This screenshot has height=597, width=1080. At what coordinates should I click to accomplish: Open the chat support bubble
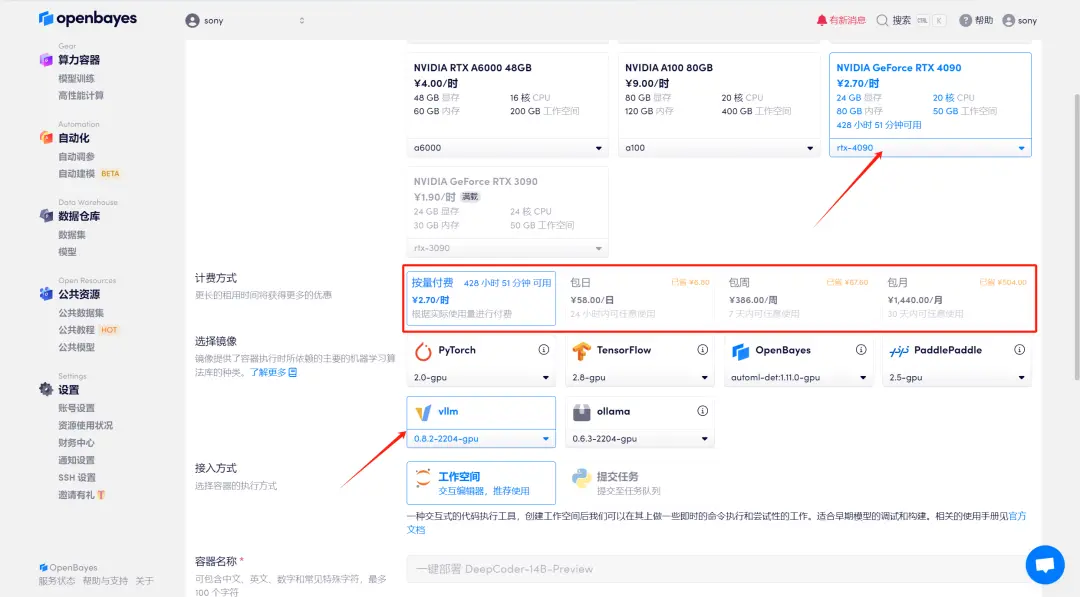point(1045,565)
